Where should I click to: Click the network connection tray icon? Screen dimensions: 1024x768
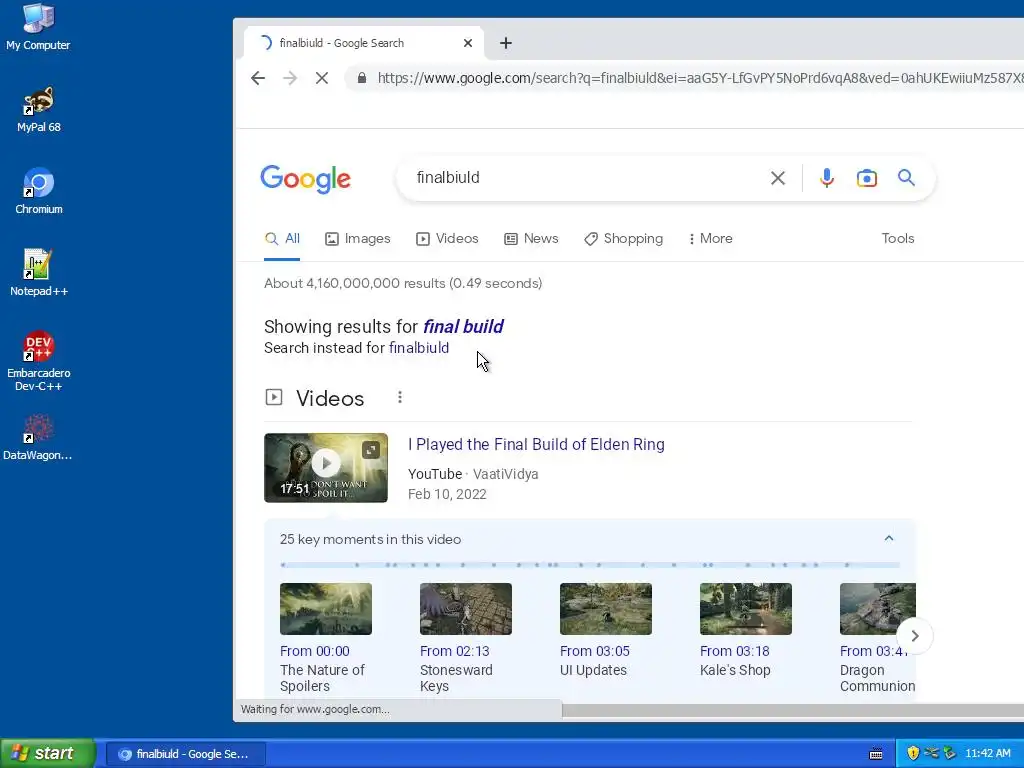pos(931,753)
